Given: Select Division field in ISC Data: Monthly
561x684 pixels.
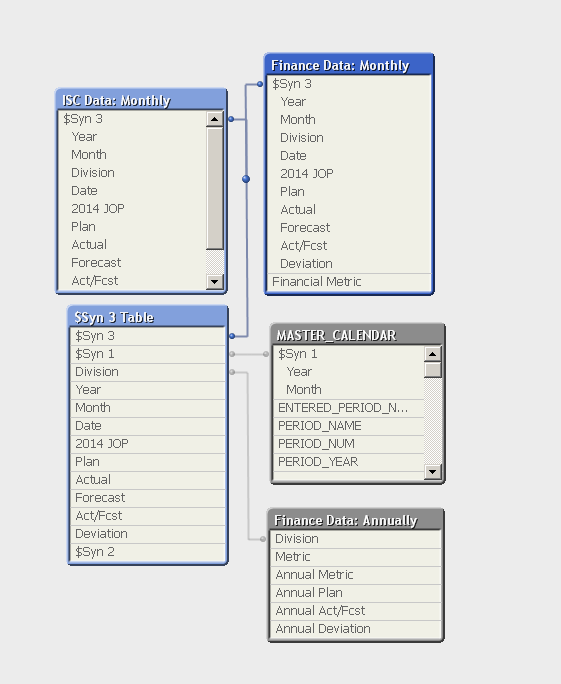Looking at the screenshot, I should 132,173.
